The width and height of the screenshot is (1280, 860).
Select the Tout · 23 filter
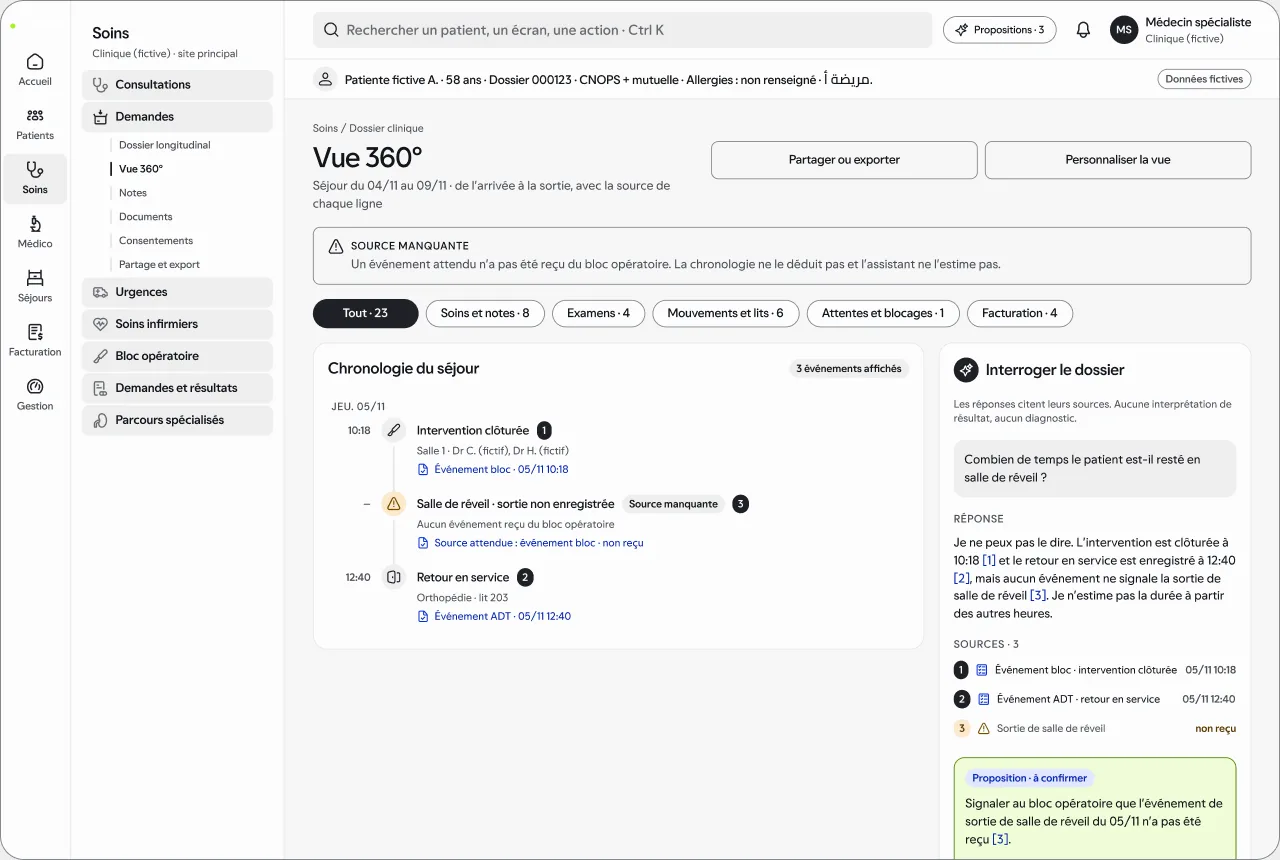(x=365, y=314)
